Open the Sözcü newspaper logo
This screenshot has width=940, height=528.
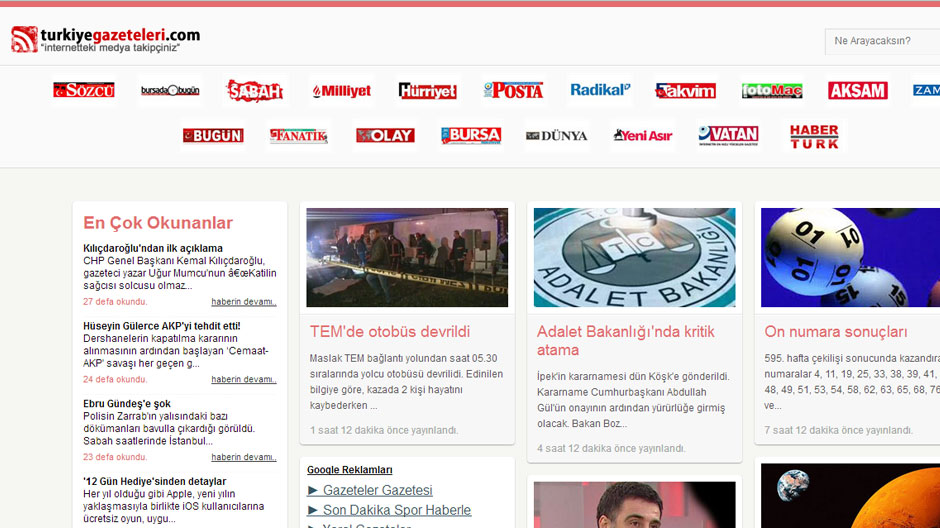coord(84,90)
